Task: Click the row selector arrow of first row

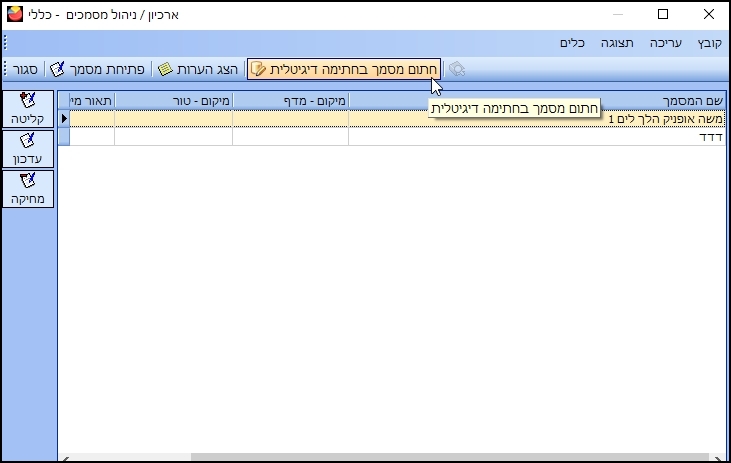Action: (64, 119)
